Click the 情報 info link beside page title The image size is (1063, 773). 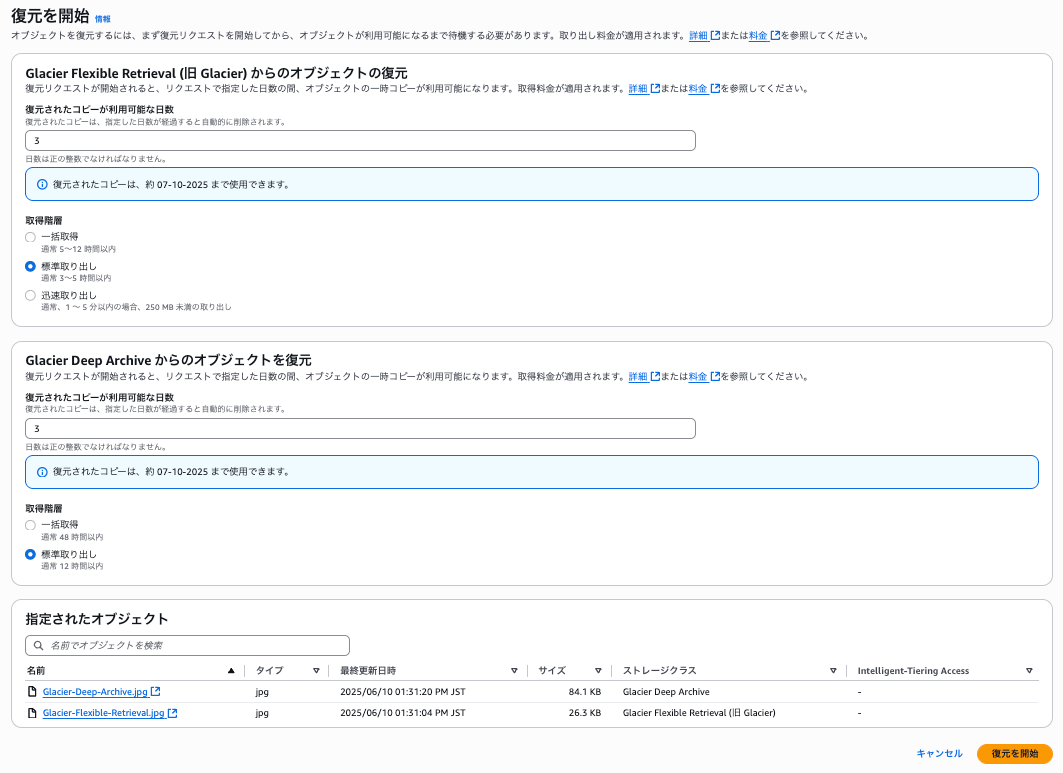pos(102,19)
